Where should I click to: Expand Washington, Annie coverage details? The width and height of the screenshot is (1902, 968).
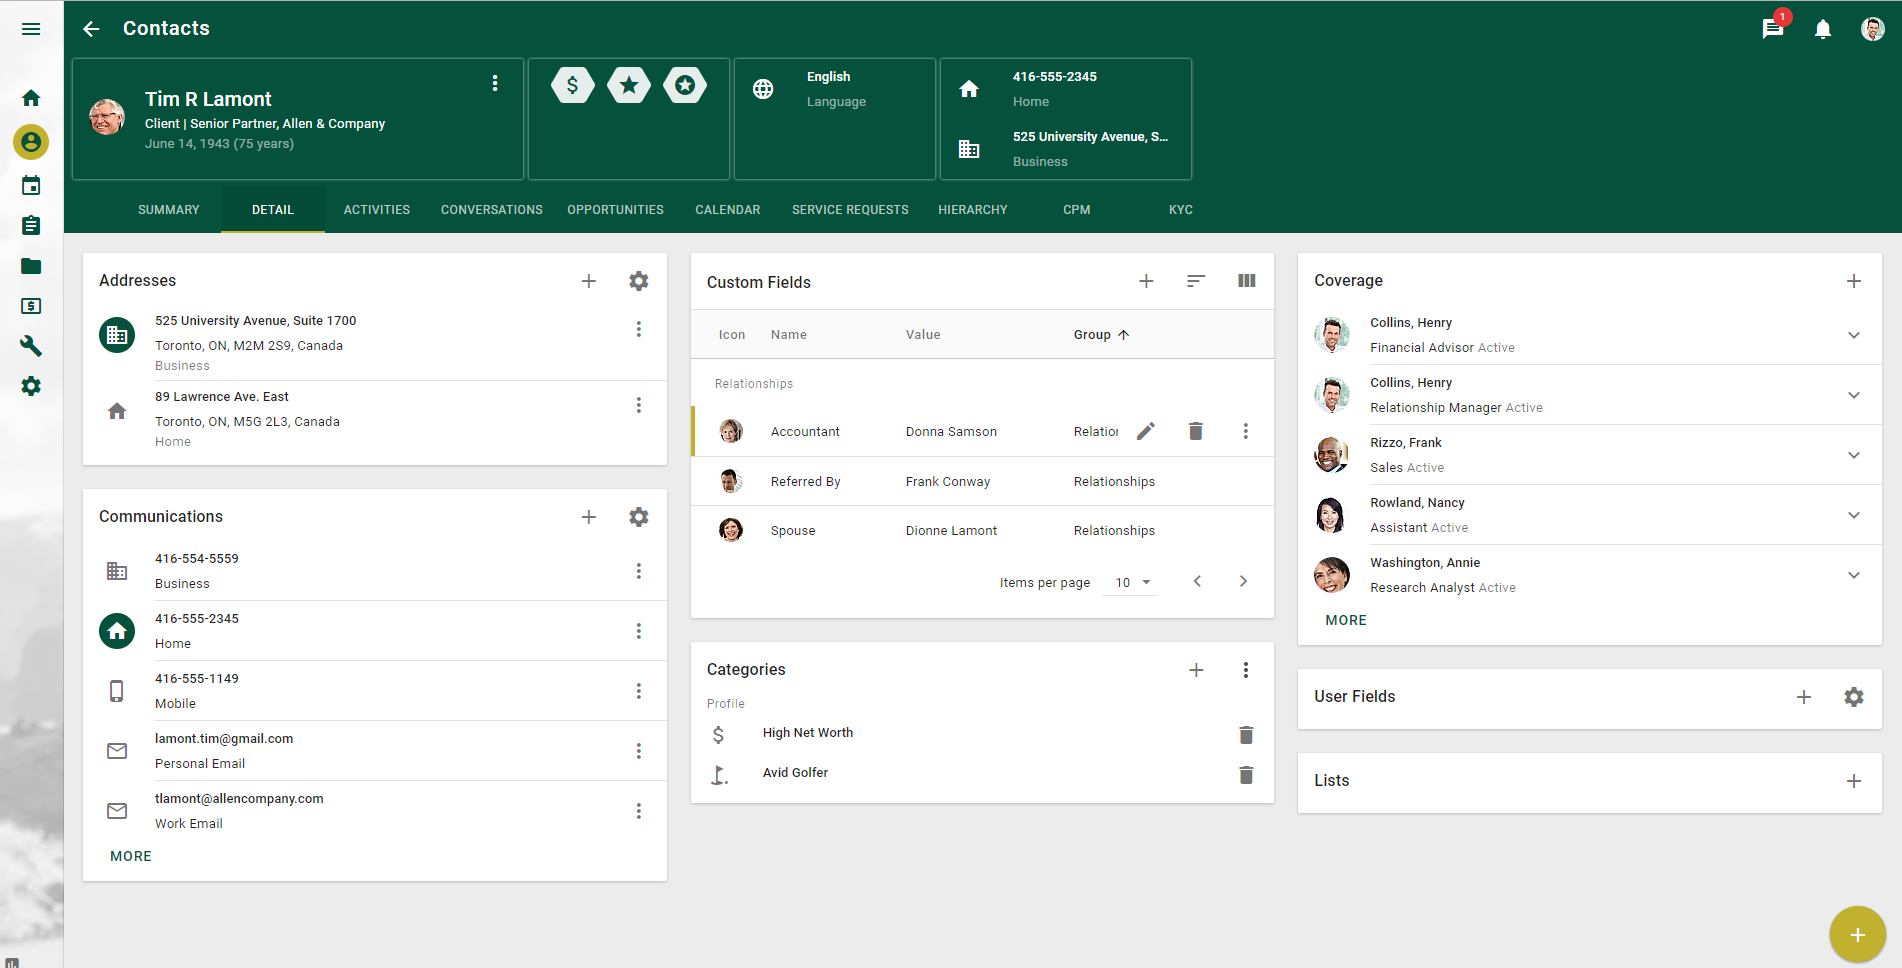(x=1853, y=575)
